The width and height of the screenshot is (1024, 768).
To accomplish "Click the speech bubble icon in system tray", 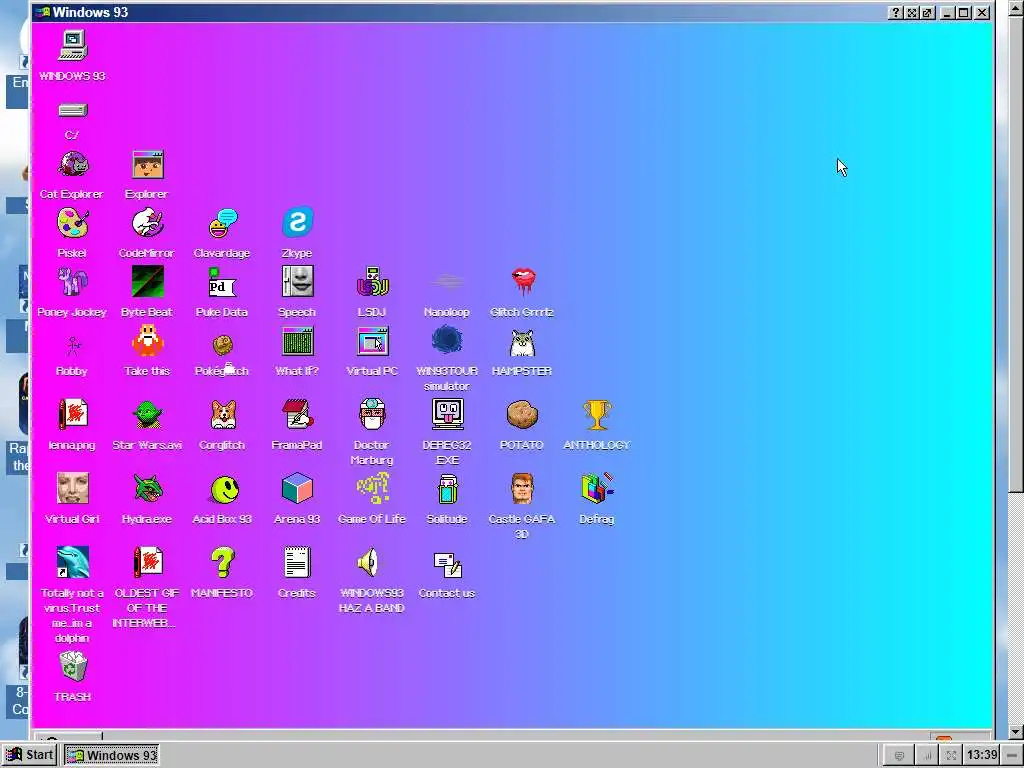I will click(x=899, y=756).
